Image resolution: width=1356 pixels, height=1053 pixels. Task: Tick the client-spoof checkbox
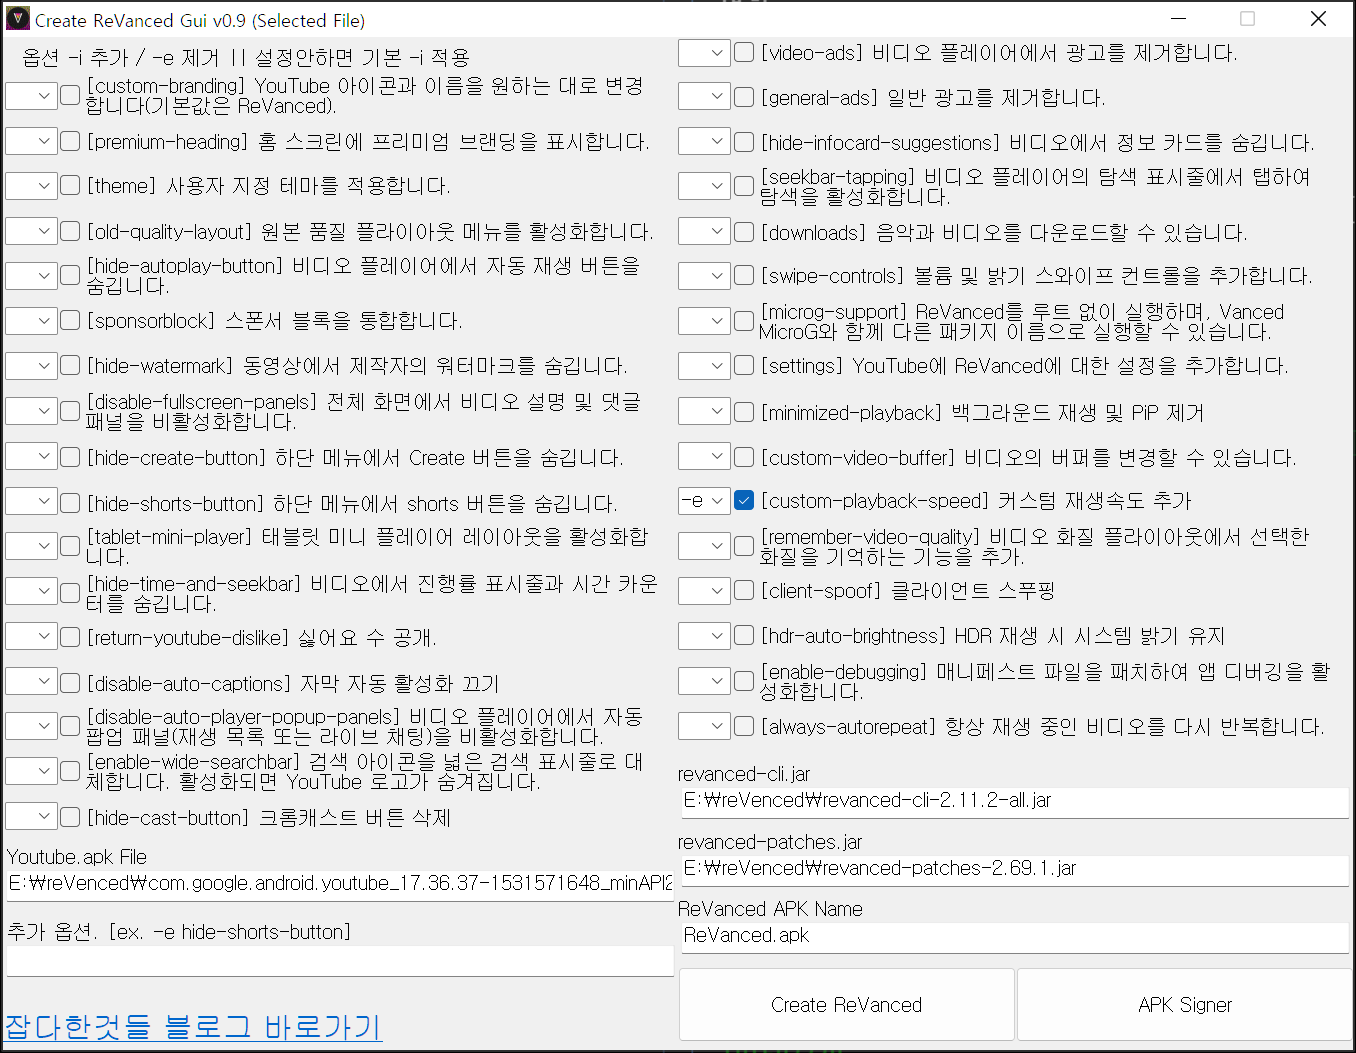pyautogui.click(x=744, y=590)
